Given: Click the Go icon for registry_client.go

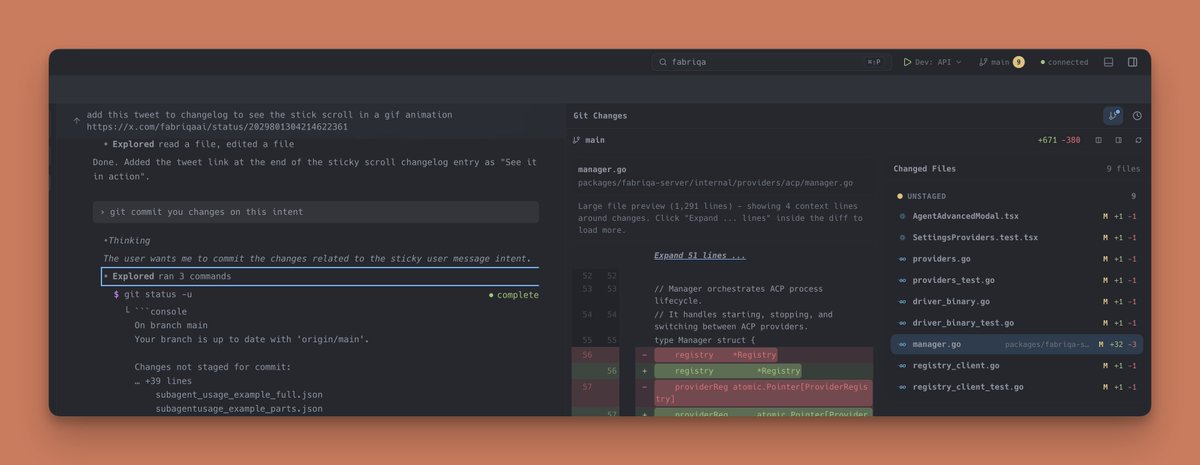Looking at the screenshot, I should (x=902, y=365).
